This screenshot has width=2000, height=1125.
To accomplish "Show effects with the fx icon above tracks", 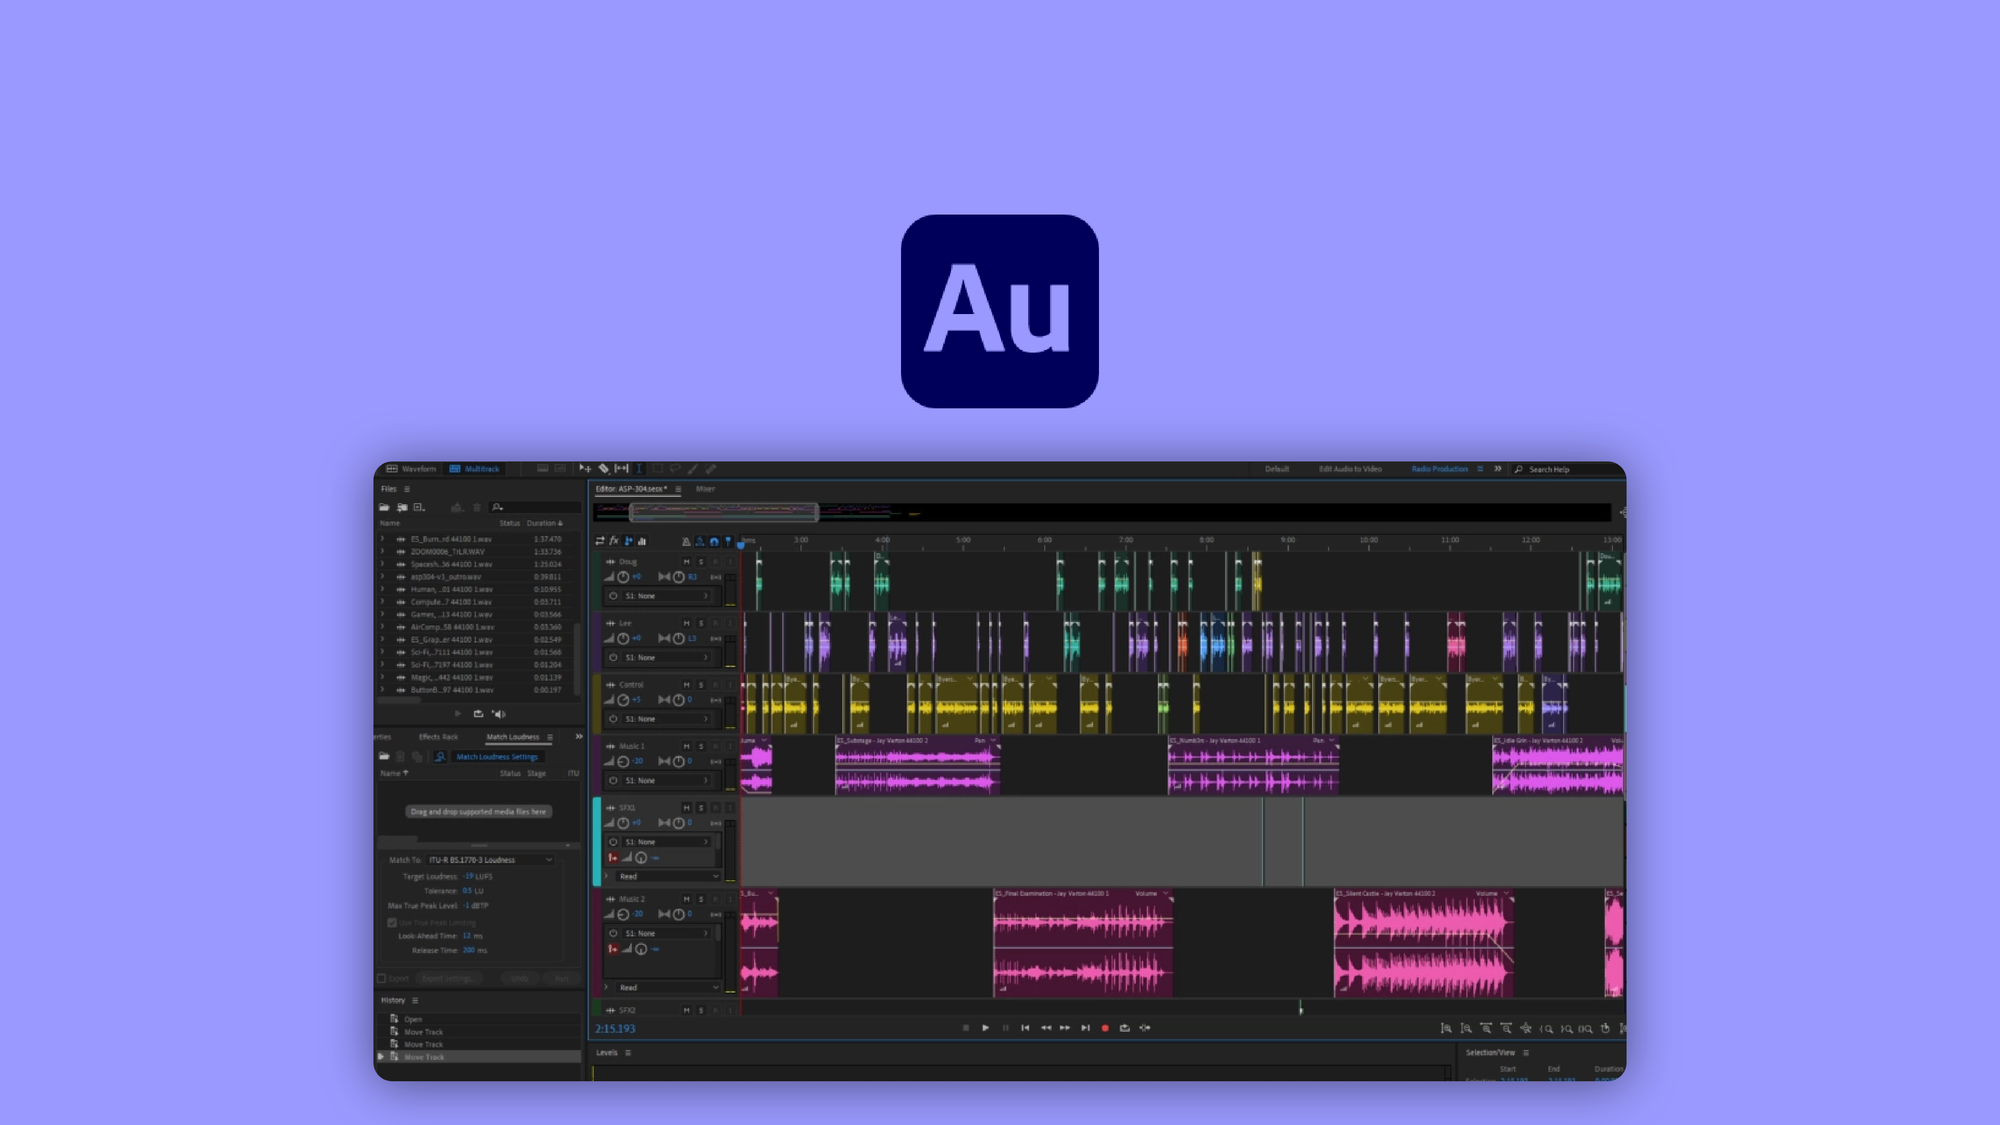I will pos(613,540).
